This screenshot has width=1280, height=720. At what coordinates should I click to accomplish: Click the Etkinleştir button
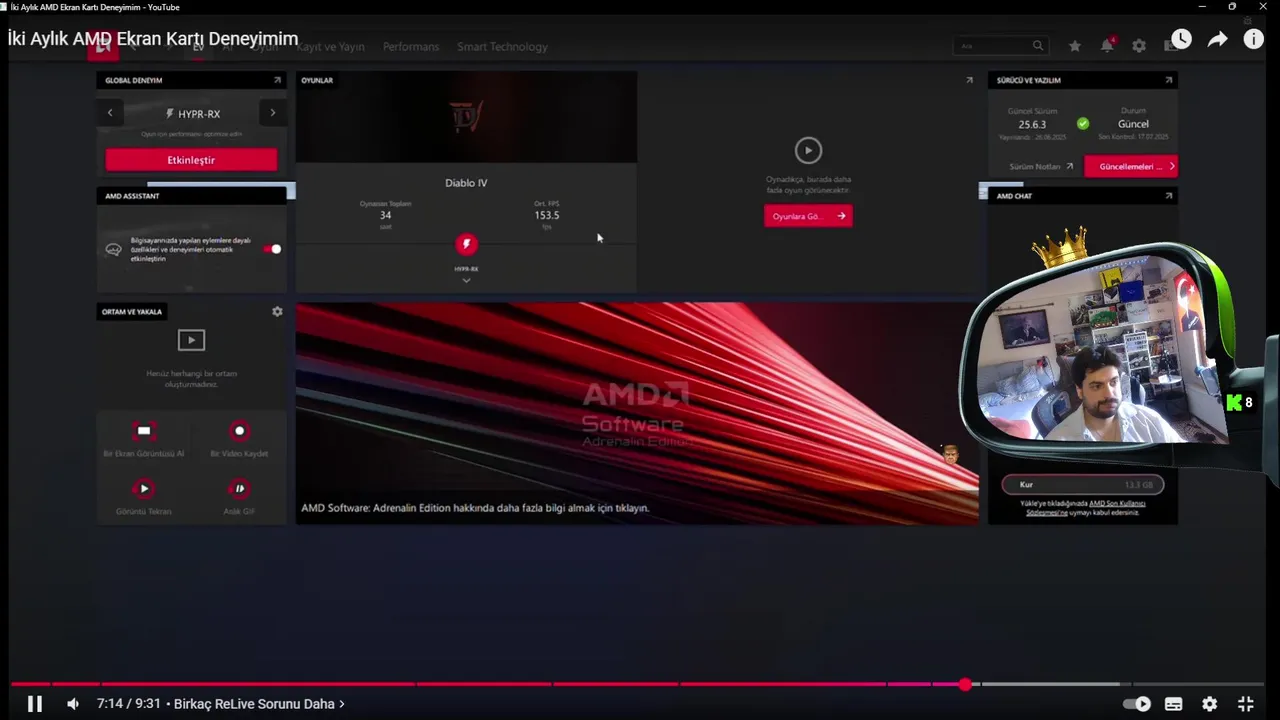[x=191, y=160]
